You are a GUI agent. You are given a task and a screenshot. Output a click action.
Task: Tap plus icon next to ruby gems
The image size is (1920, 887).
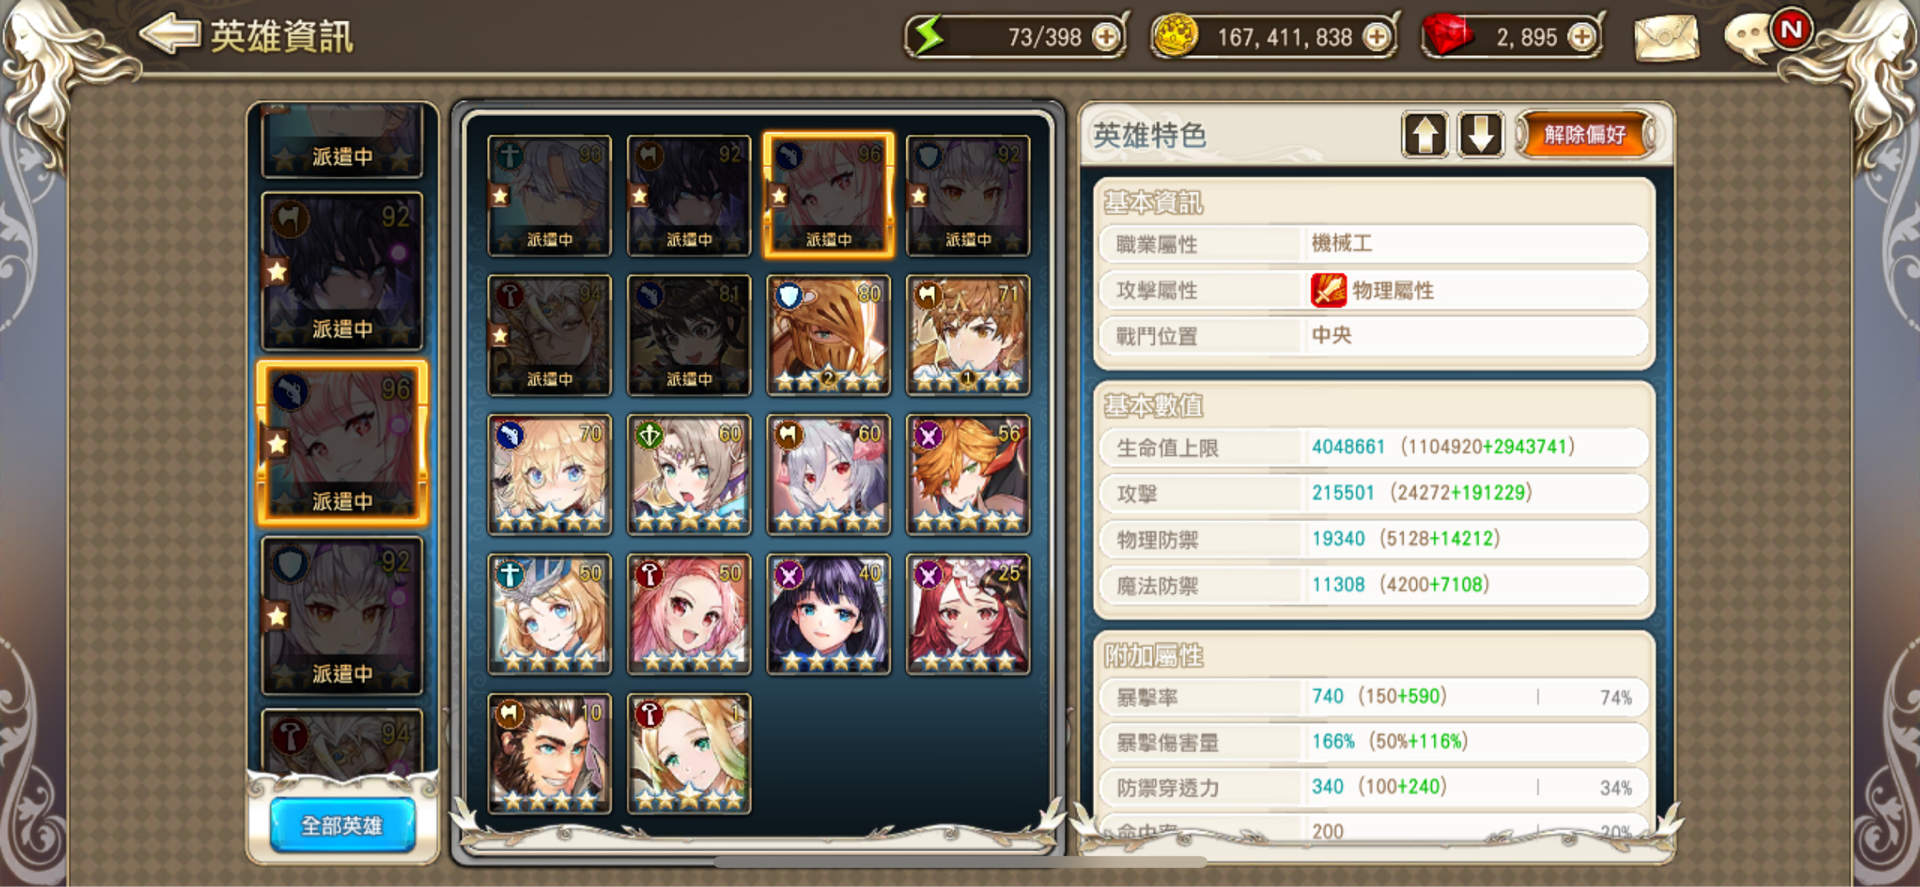point(1582,38)
